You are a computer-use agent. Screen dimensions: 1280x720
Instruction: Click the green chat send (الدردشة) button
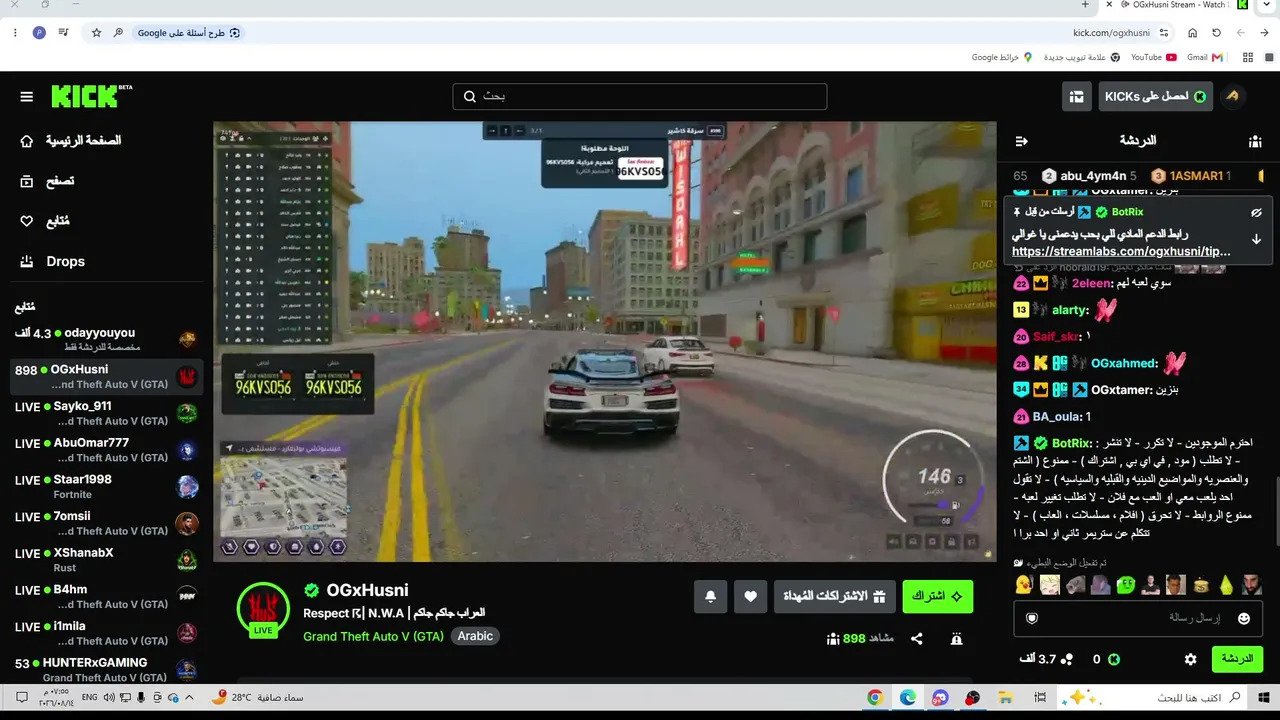click(x=1237, y=659)
